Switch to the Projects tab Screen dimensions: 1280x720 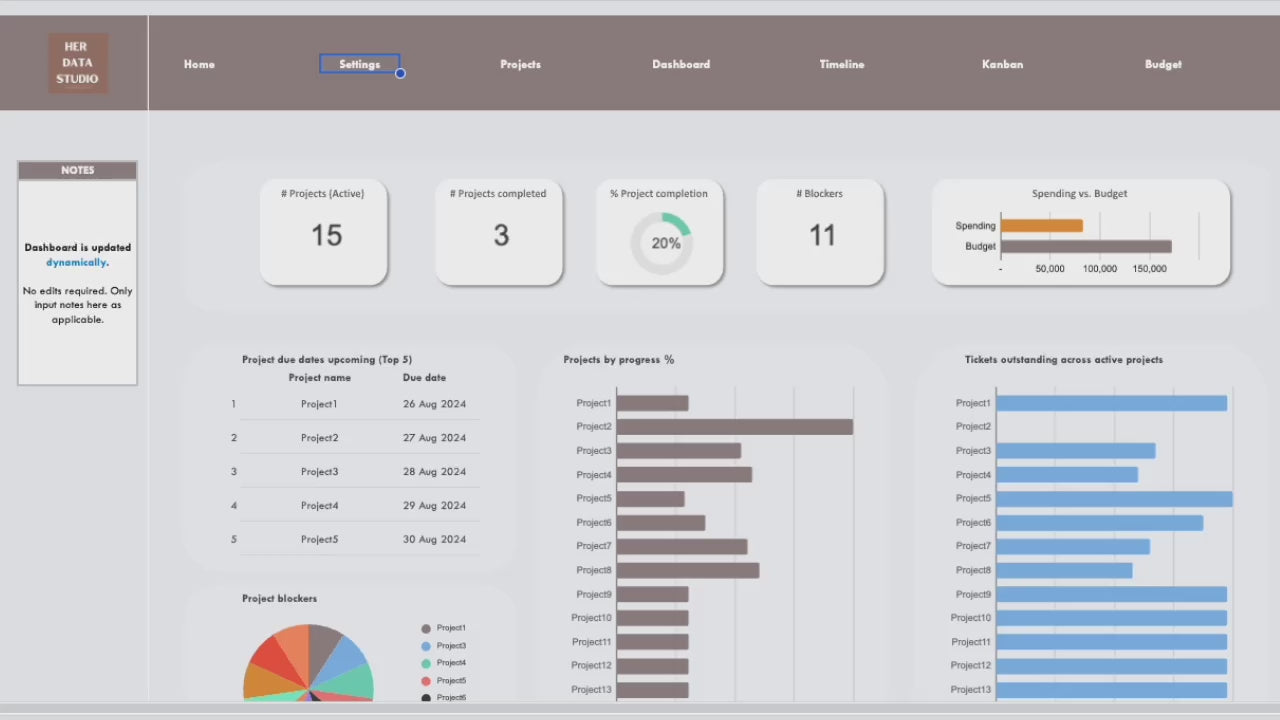pyautogui.click(x=520, y=64)
